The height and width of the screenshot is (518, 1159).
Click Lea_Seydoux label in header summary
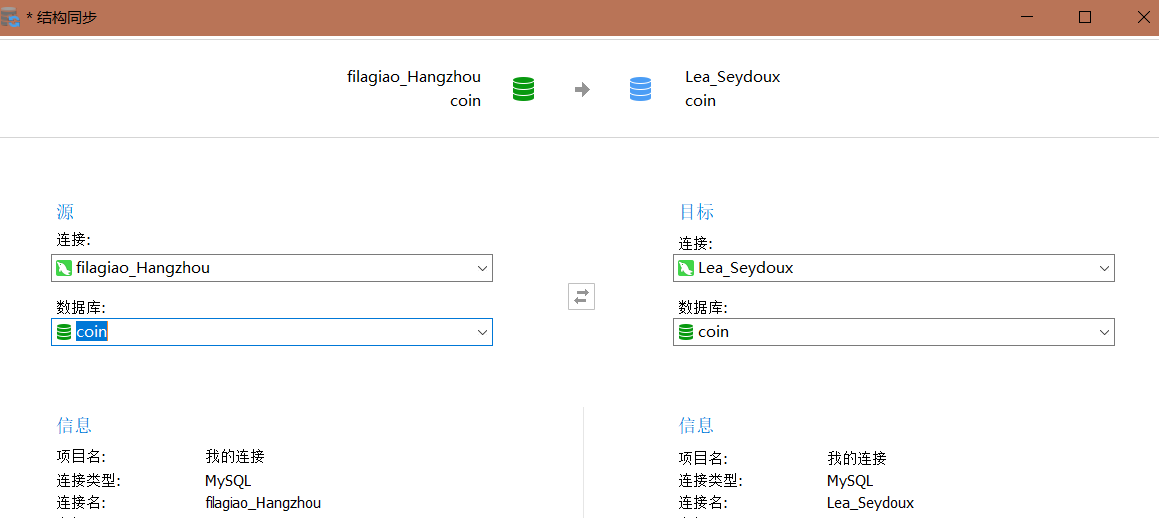click(733, 77)
